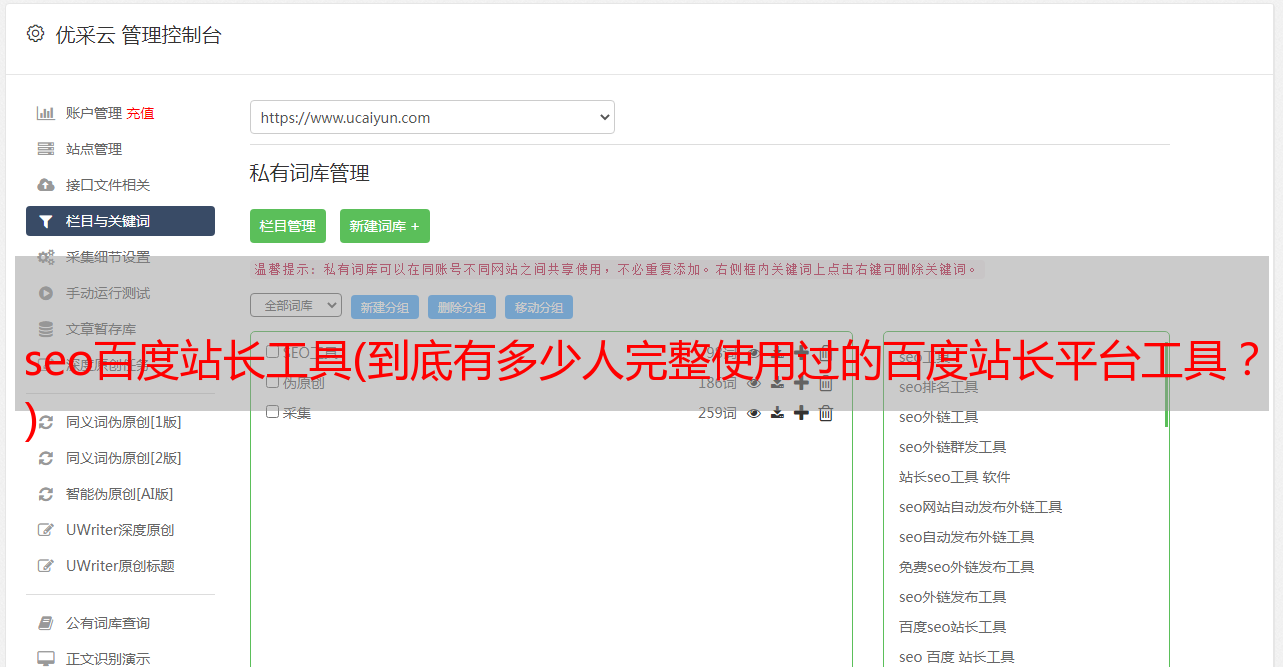The height and width of the screenshot is (667, 1283).
Task: Click the trash icon in 伪原创 row
Action: pos(826,383)
